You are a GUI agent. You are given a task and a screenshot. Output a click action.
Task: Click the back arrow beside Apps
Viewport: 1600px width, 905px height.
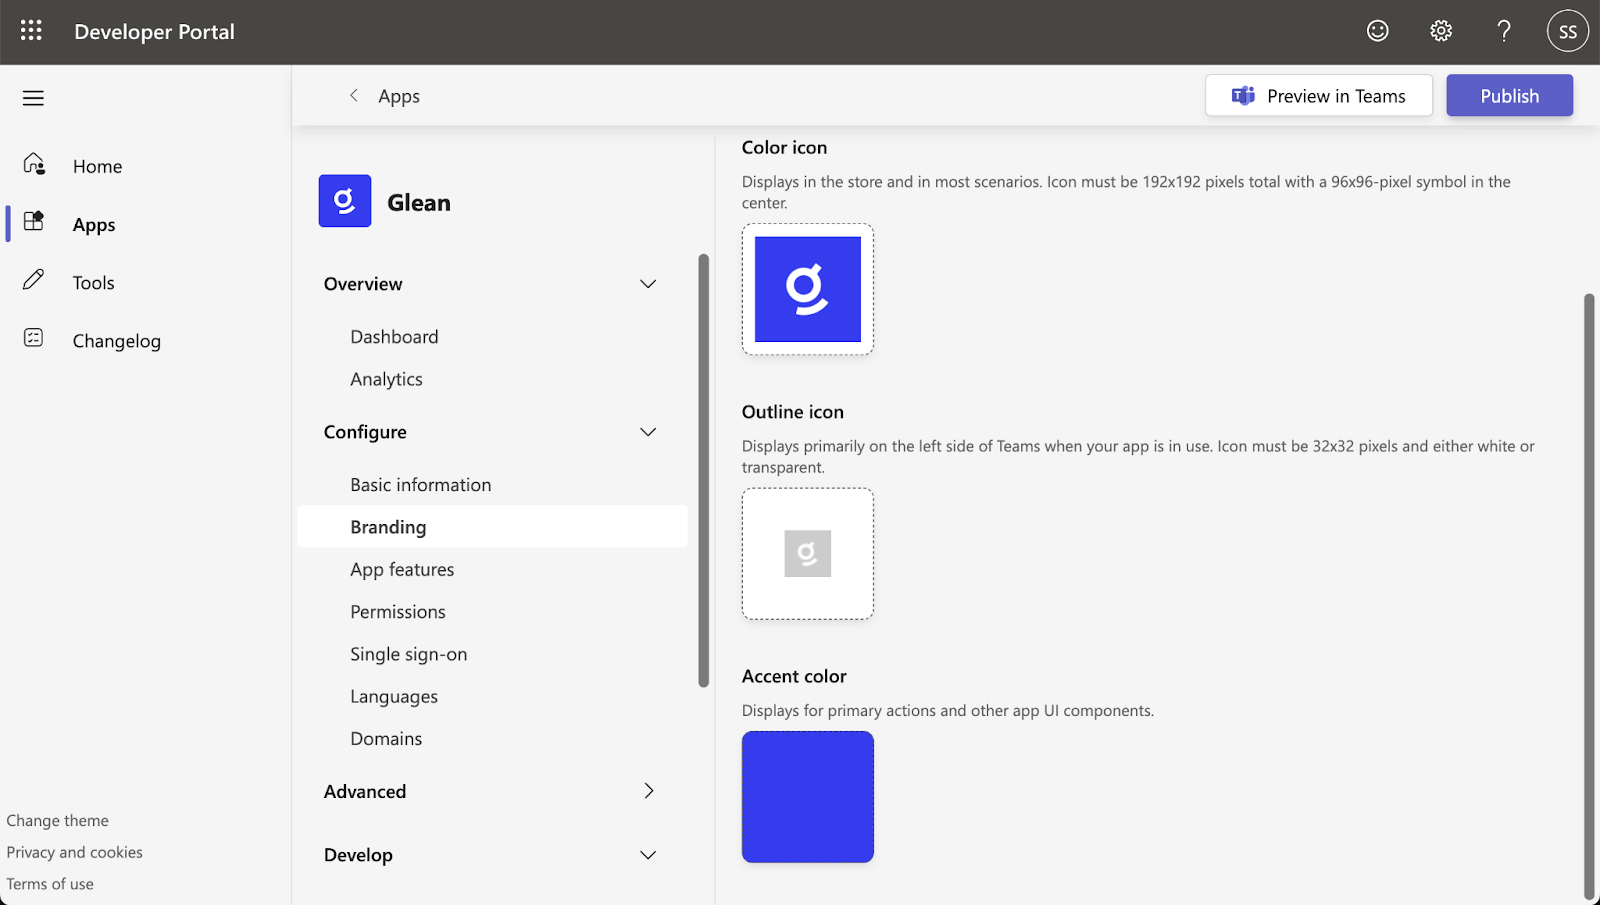click(x=353, y=95)
